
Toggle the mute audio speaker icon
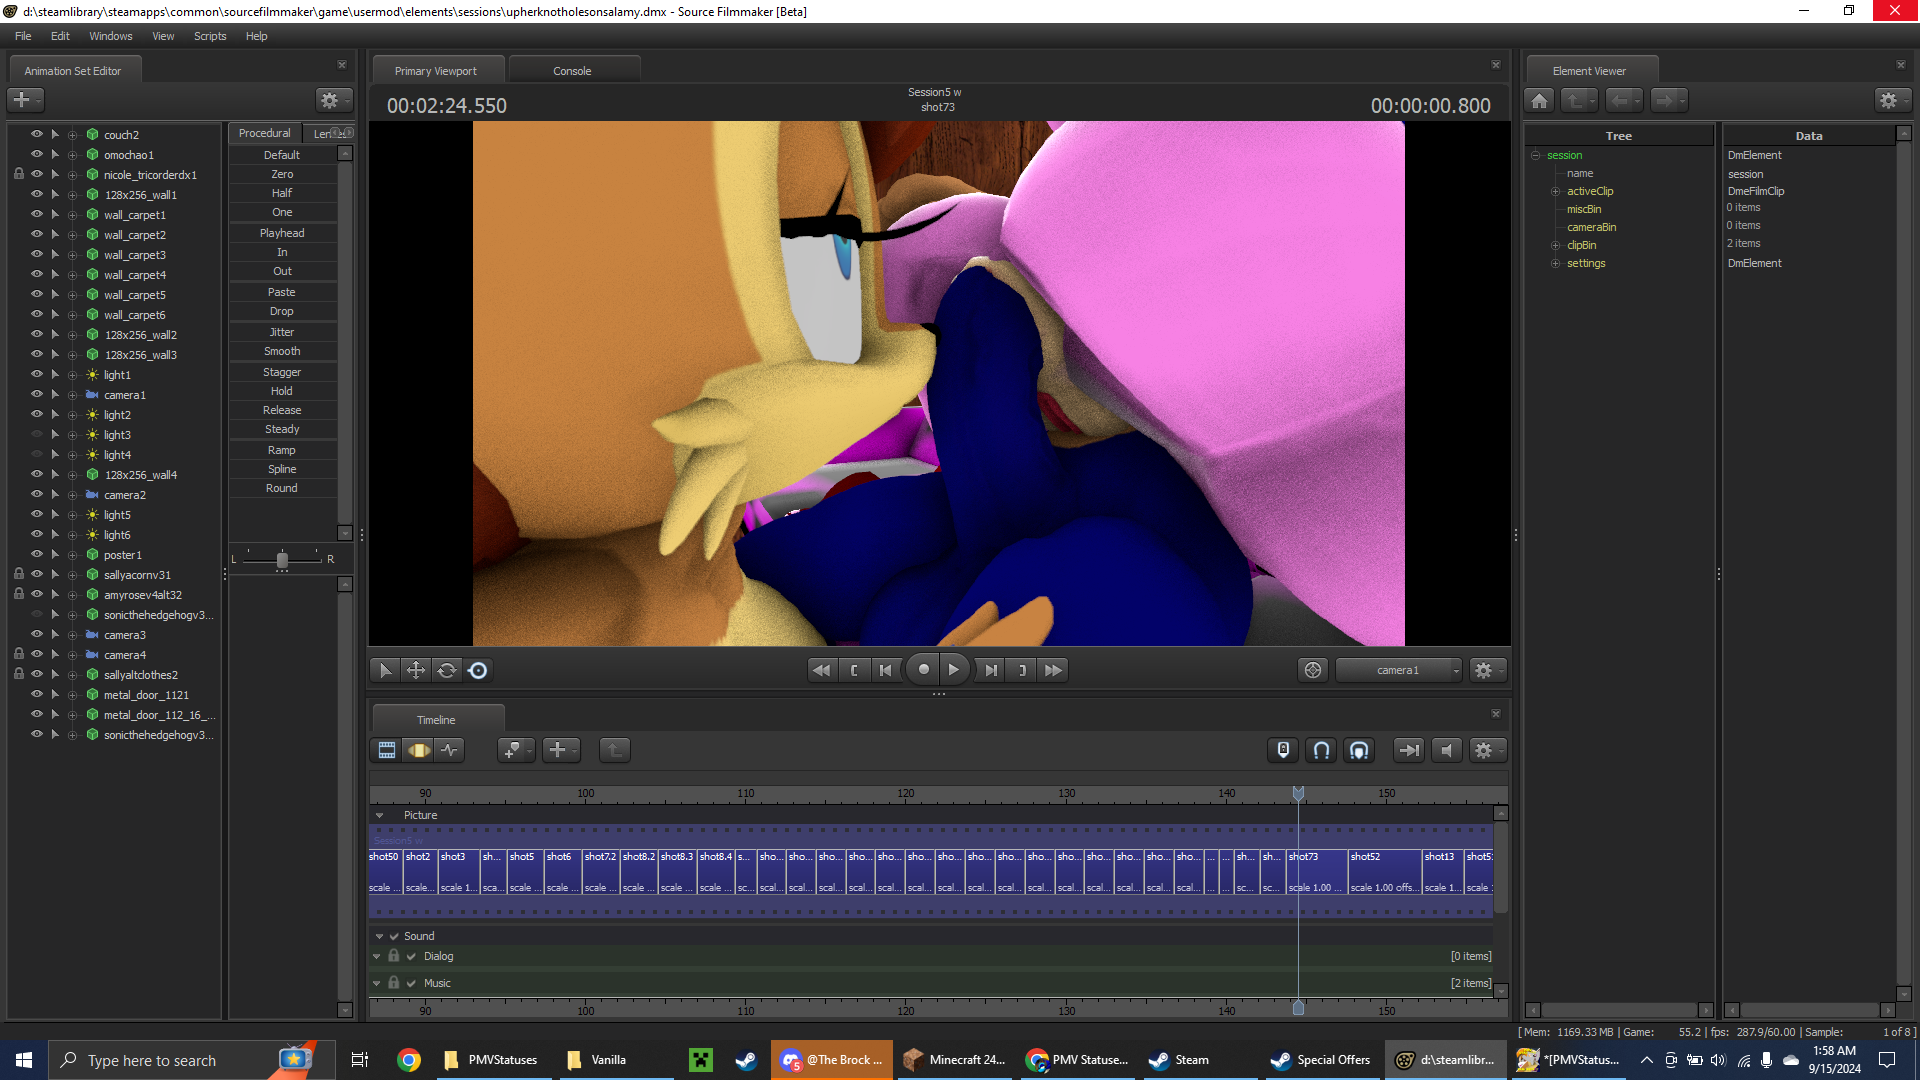tap(1447, 750)
